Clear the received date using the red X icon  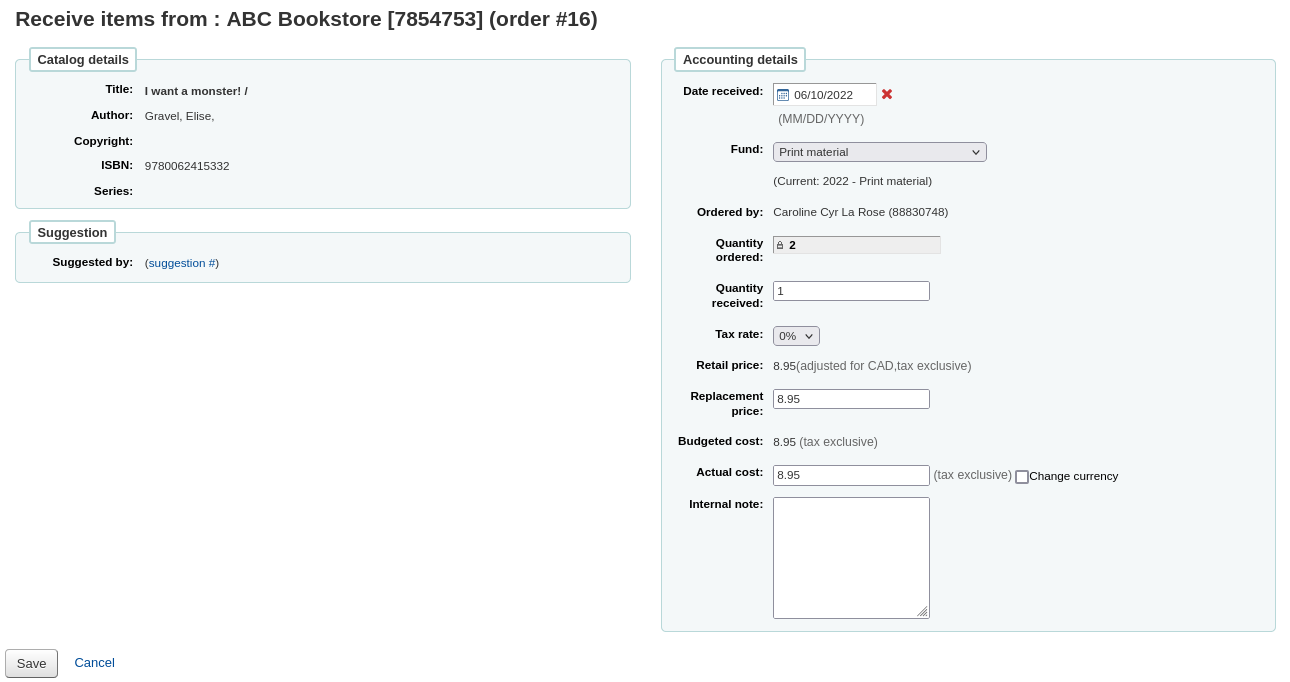[x=887, y=94]
